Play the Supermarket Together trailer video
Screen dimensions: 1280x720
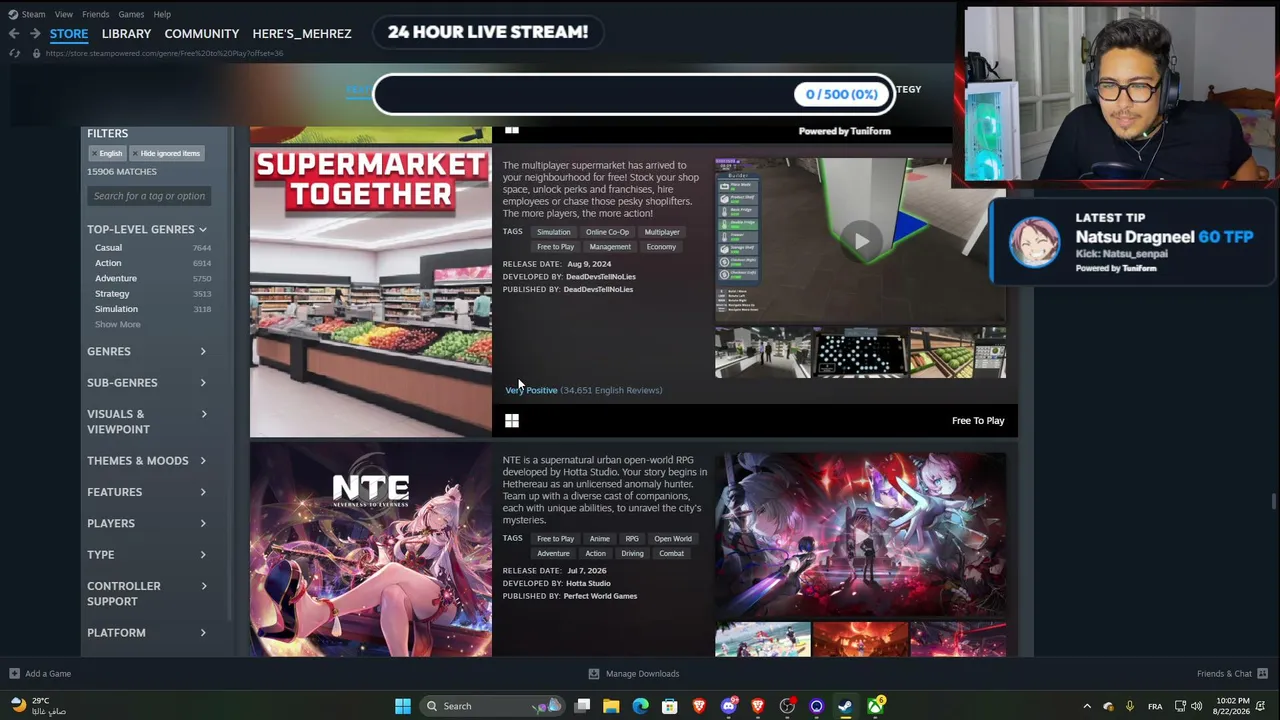pyautogui.click(x=861, y=240)
